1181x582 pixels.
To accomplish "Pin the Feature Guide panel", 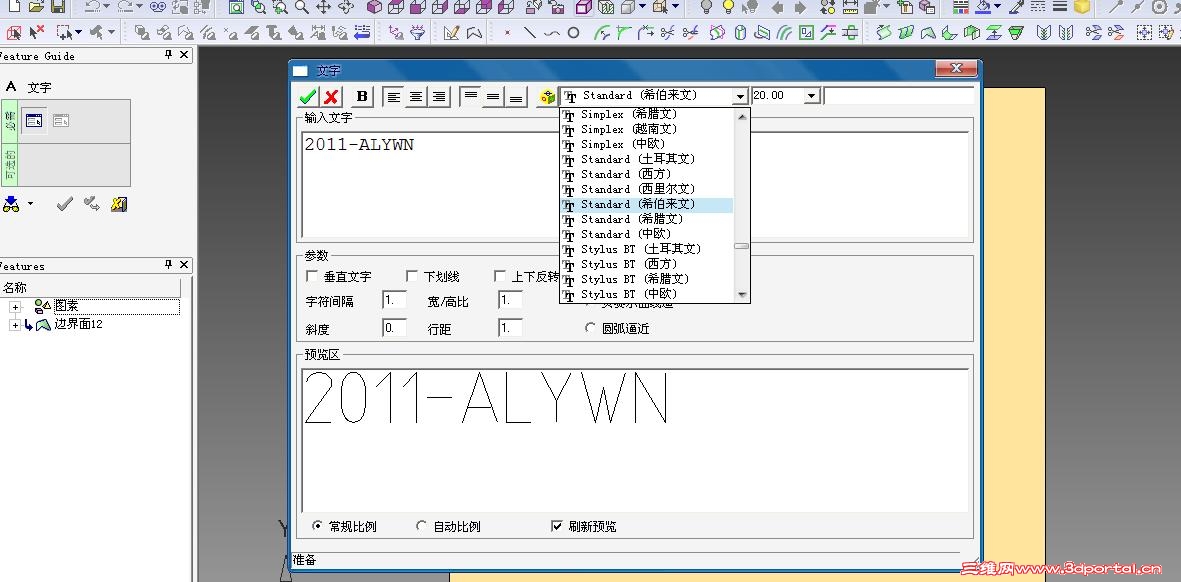I will [169, 55].
